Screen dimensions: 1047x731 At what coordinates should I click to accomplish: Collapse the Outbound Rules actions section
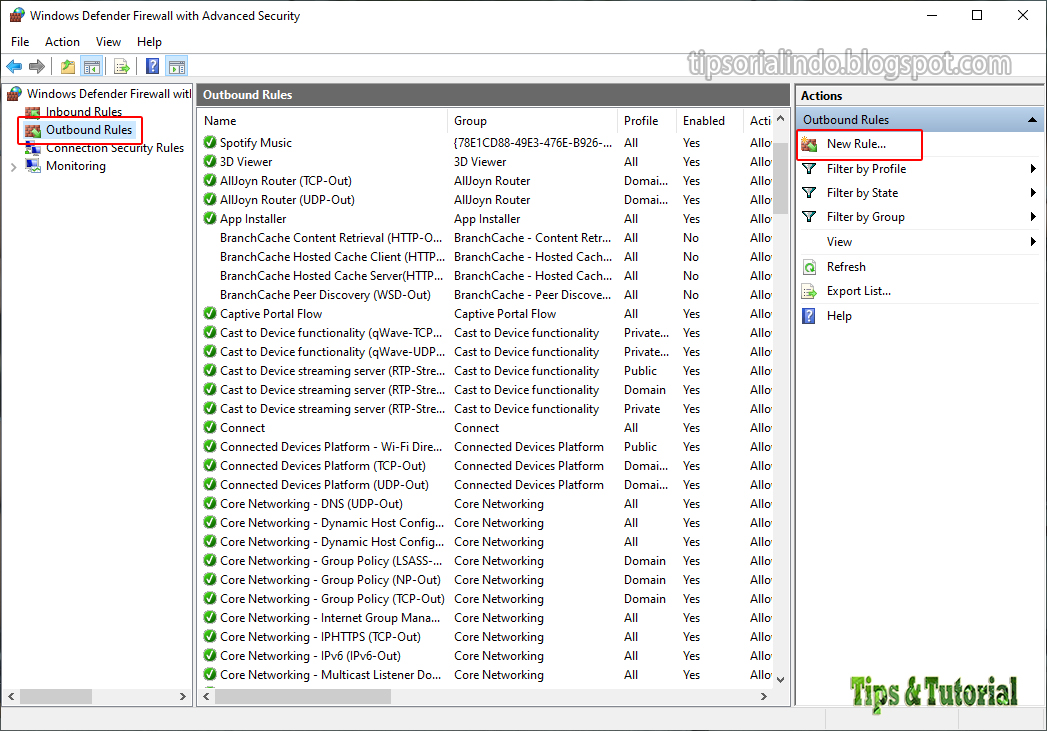(x=1031, y=119)
